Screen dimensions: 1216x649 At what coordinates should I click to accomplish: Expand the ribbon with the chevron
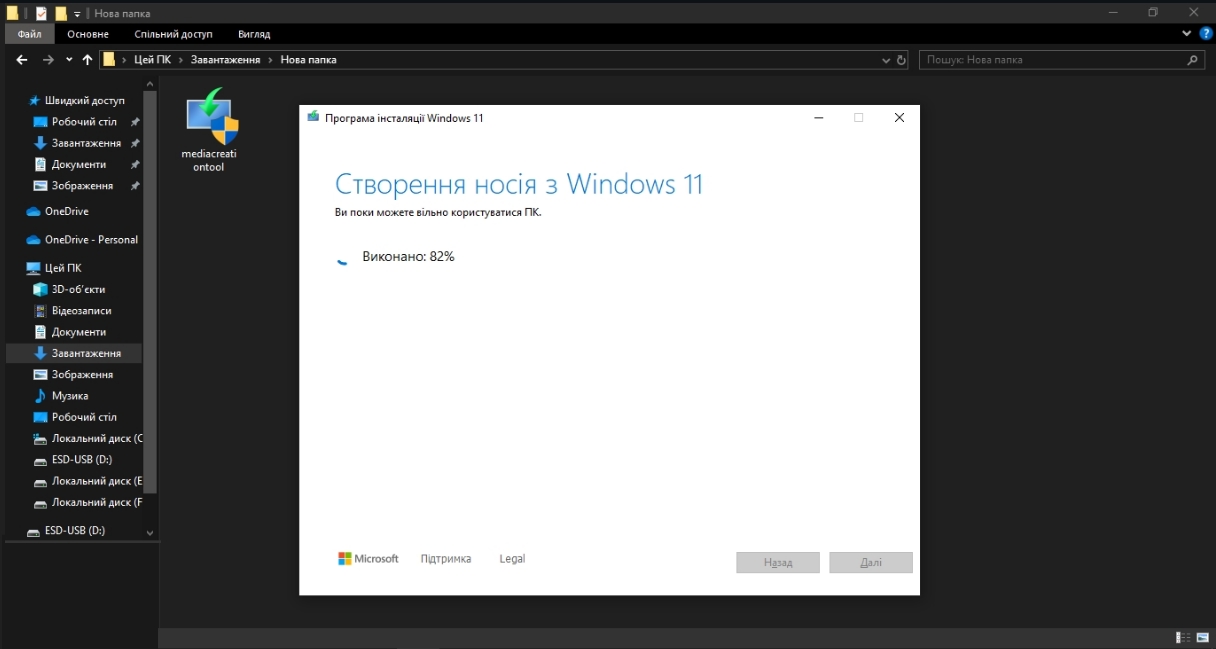pyautogui.click(x=1187, y=33)
